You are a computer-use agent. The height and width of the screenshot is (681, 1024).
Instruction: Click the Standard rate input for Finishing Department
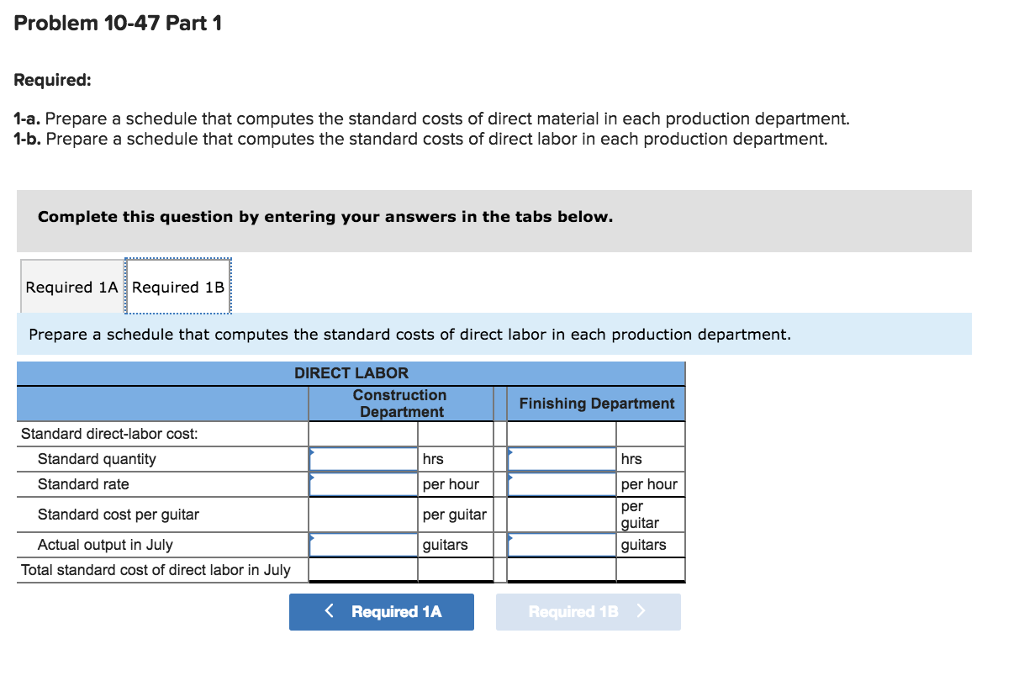(560, 483)
